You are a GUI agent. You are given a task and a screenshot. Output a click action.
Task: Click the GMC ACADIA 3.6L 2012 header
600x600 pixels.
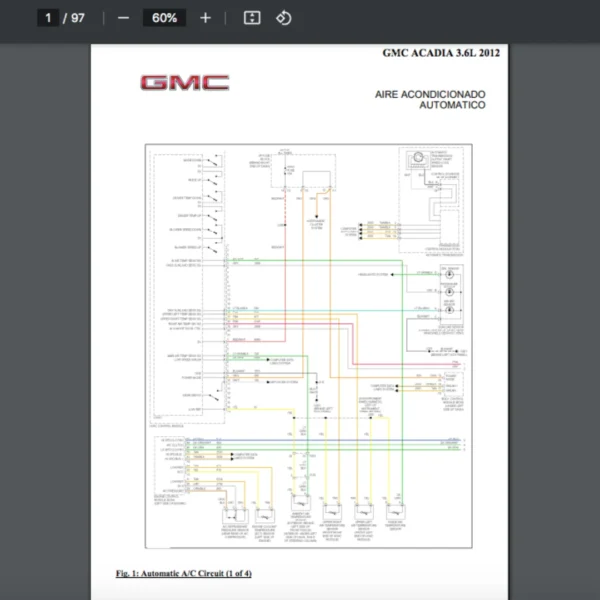point(441,52)
